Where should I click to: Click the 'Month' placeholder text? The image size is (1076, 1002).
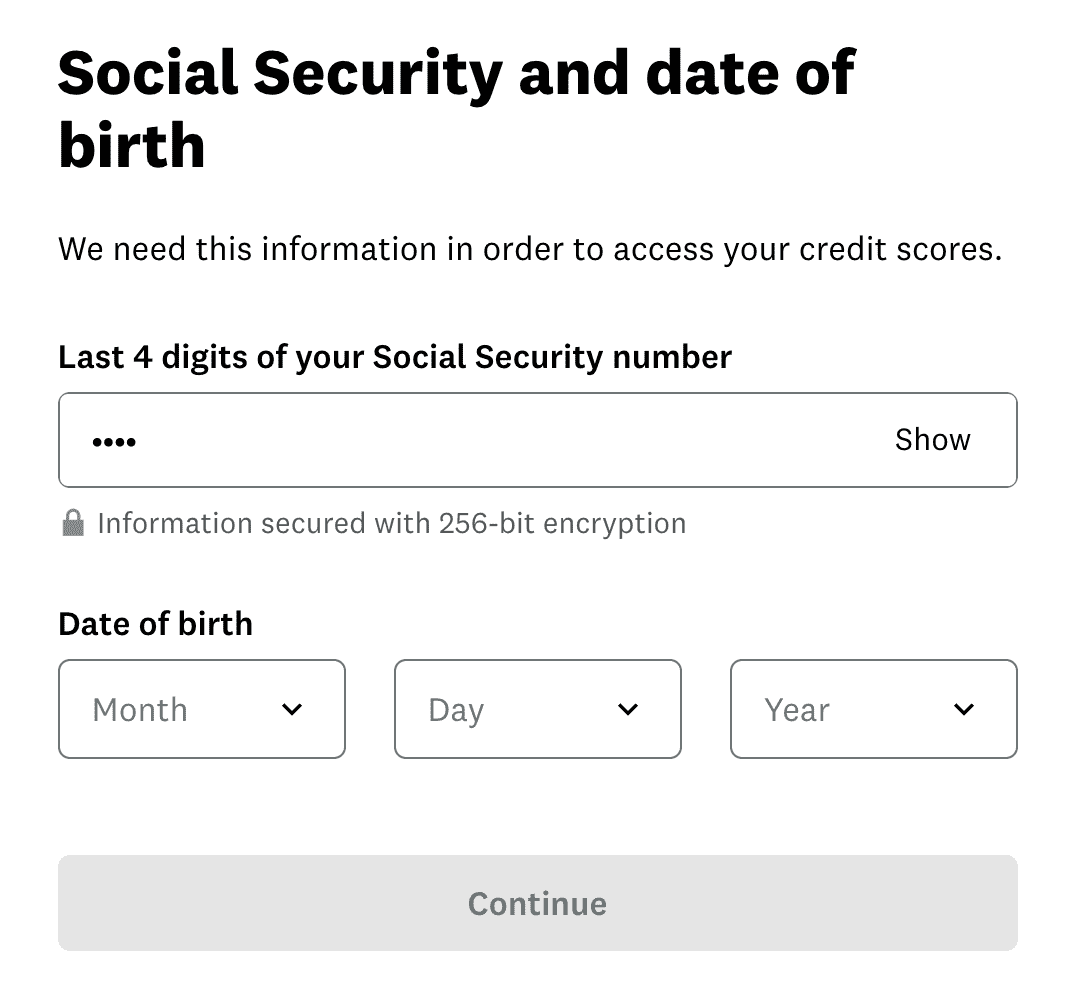pos(140,710)
